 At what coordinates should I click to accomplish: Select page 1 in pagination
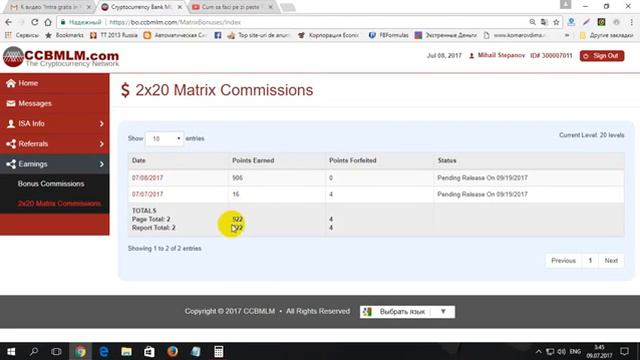(590, 260)
